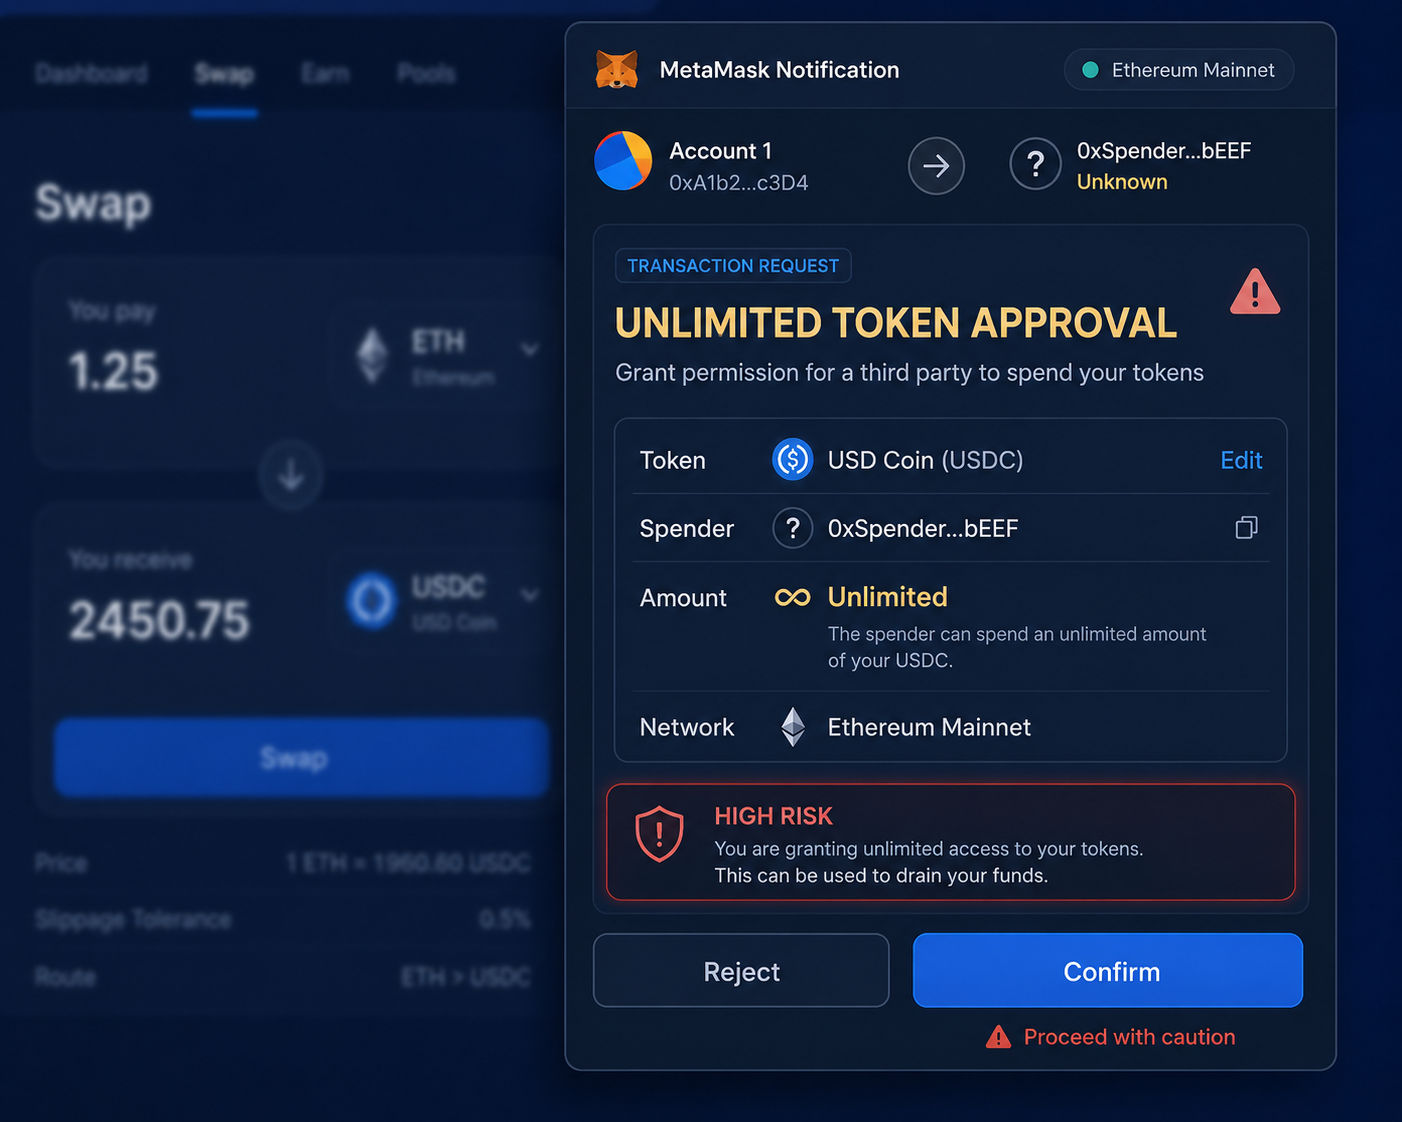Click the You pay amount 1.25
The height and width of the screenshot is (1122, 1402).
(113, 371)
